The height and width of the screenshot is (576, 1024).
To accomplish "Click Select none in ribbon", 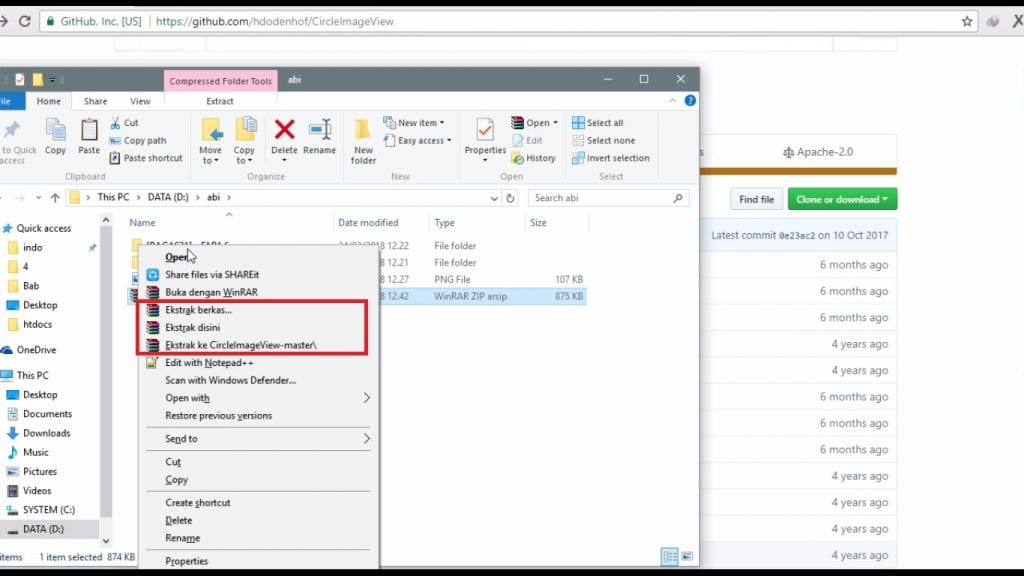I will click(x=603, y=140).
